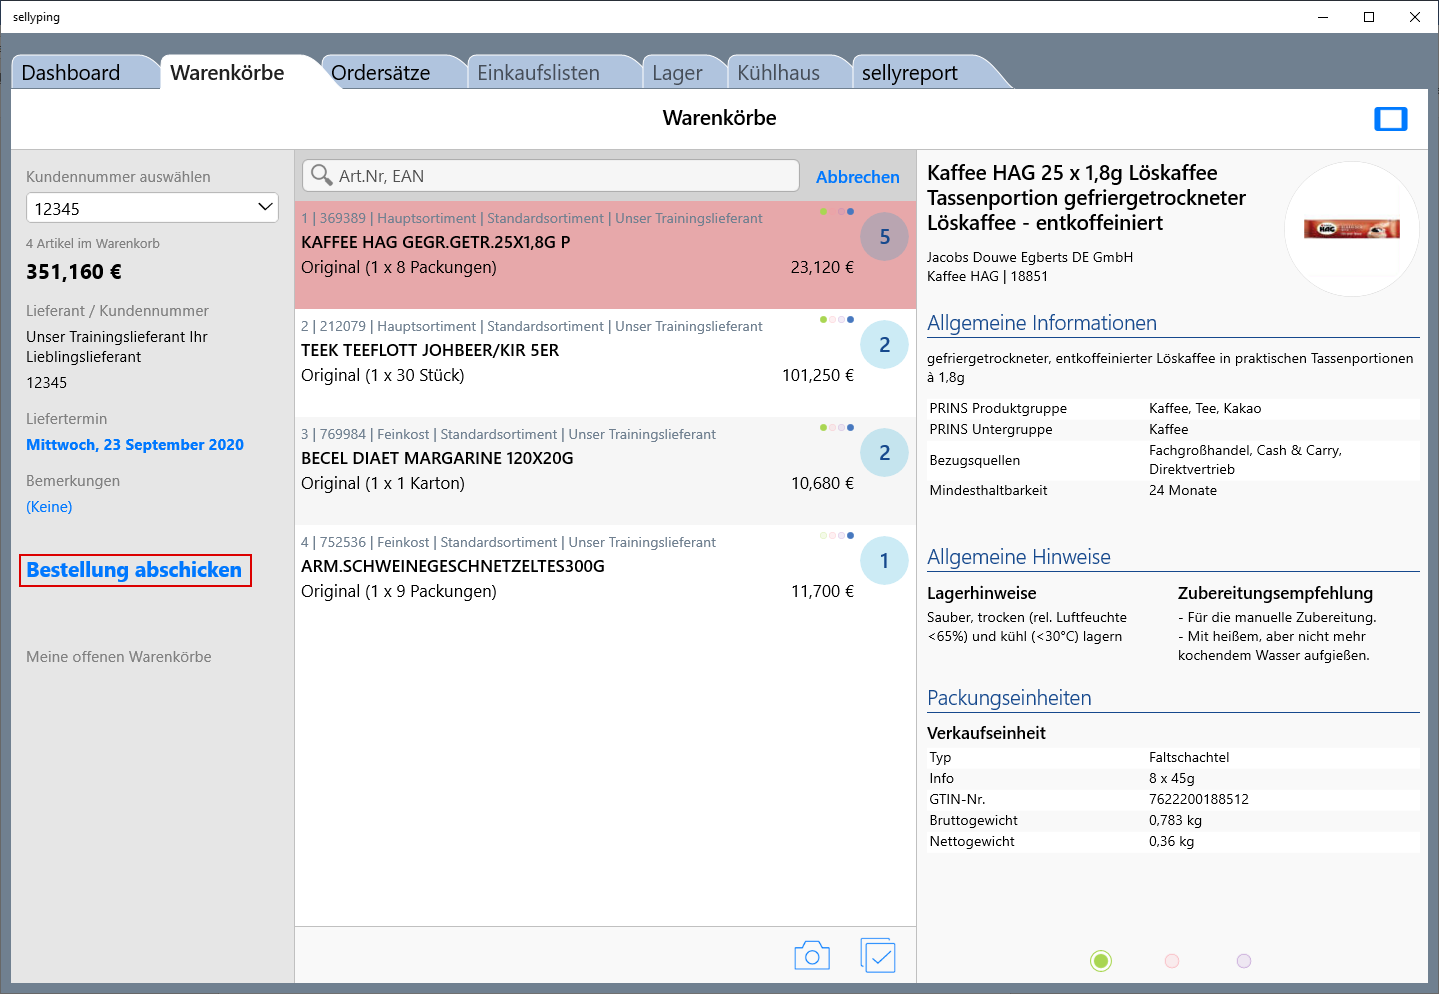Click quantity badge for BECEL DIAET MARGARINE
The width and height of the screenshot is (1439, 994).
click(x=884, y=453)
